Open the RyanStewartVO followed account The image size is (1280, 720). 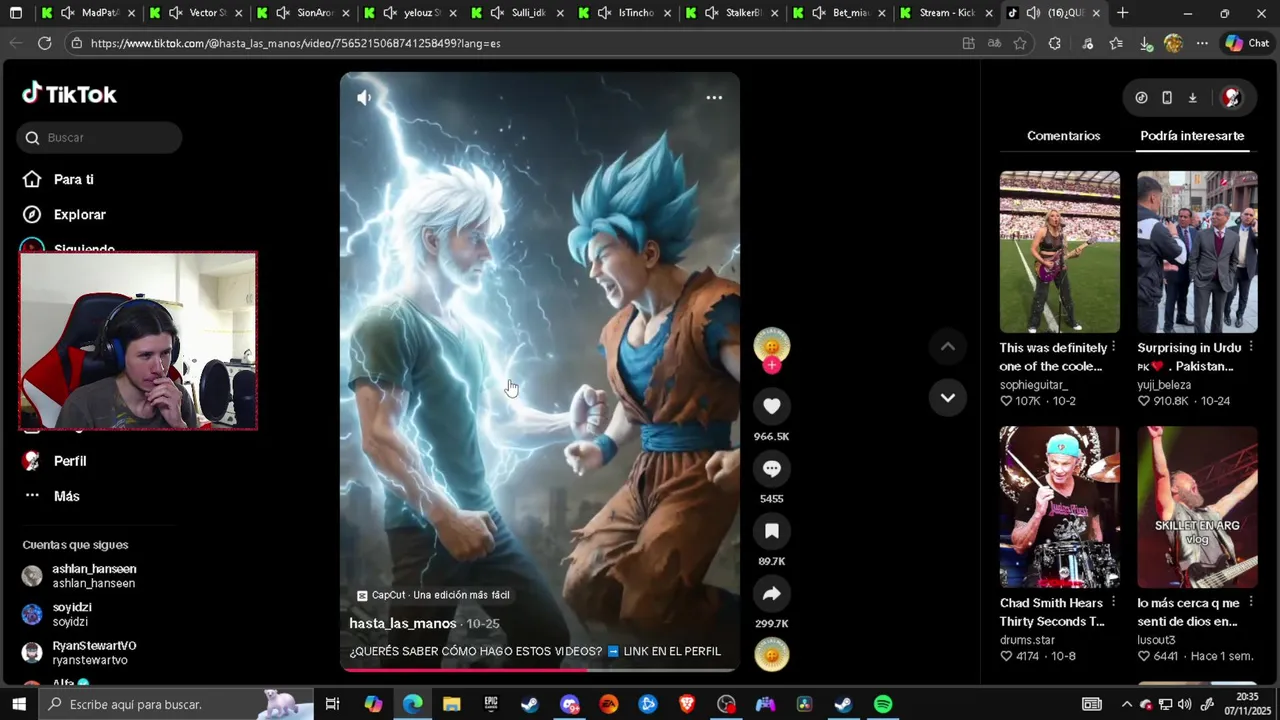click(79, 653)
